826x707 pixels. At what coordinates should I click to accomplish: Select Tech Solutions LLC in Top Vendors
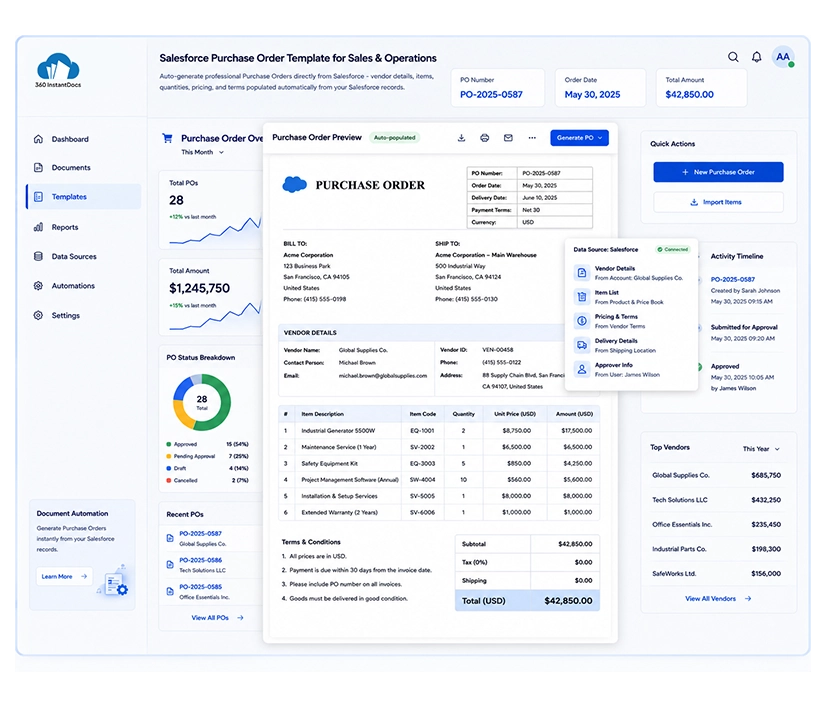point(716,500)
